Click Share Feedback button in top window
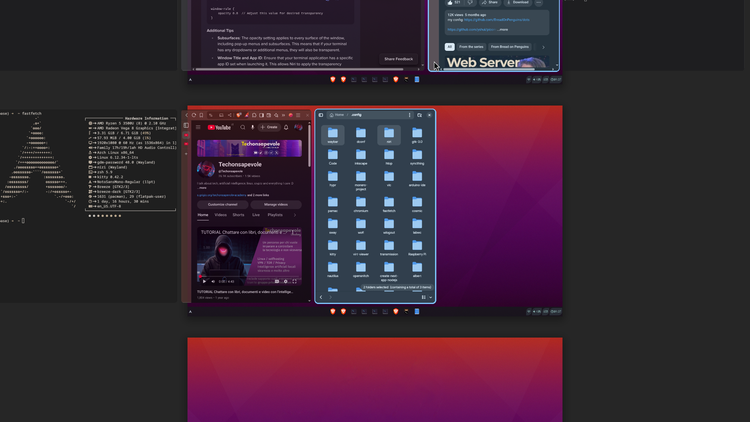750x422 pixels. click(398, 59)
